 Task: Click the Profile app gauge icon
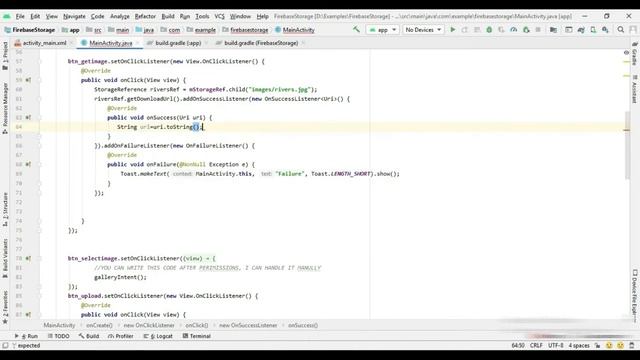[513, 30]
